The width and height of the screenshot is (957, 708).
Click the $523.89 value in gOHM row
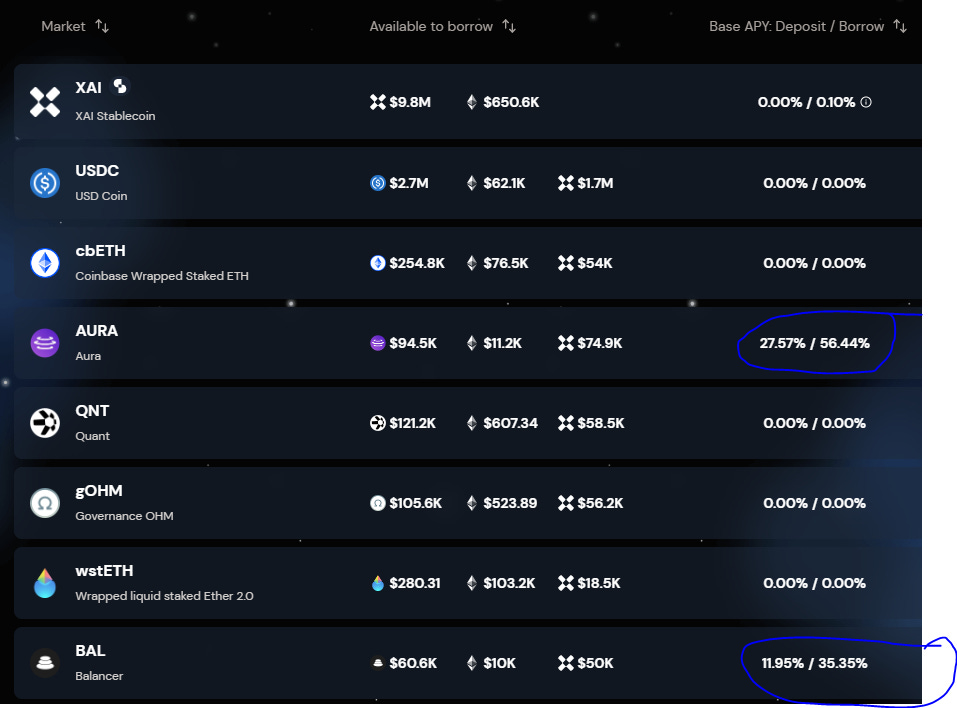pyautogui.click(x=510, y=503)
